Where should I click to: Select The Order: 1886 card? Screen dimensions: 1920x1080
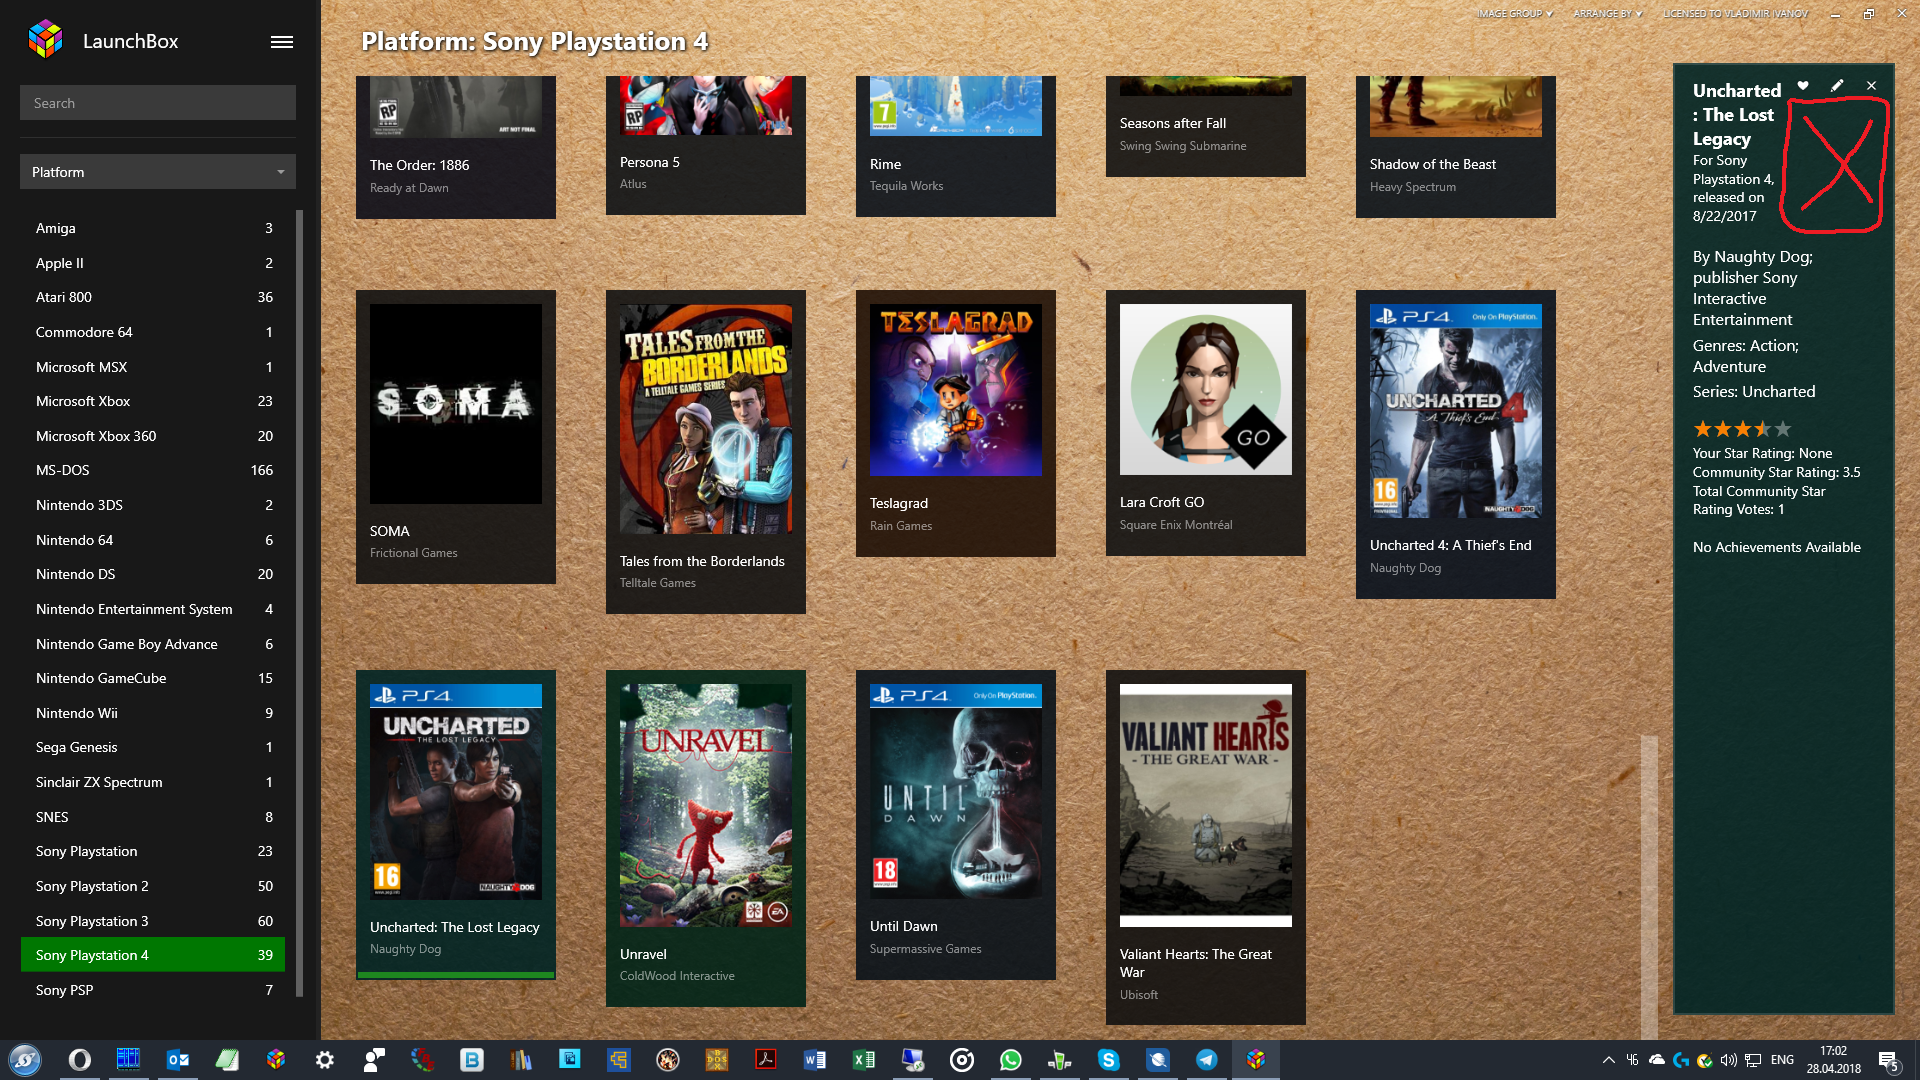(456, 147)
